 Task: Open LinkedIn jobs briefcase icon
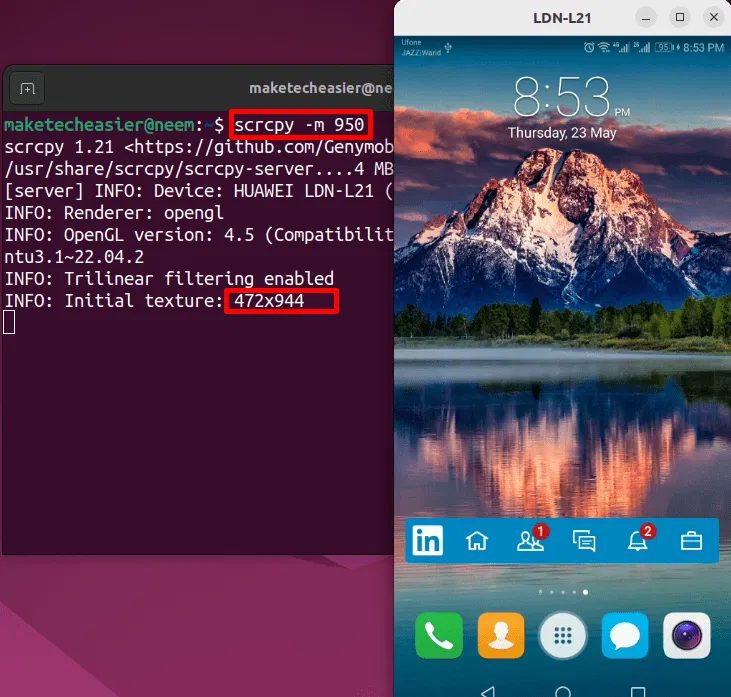[x=691, y=541]
